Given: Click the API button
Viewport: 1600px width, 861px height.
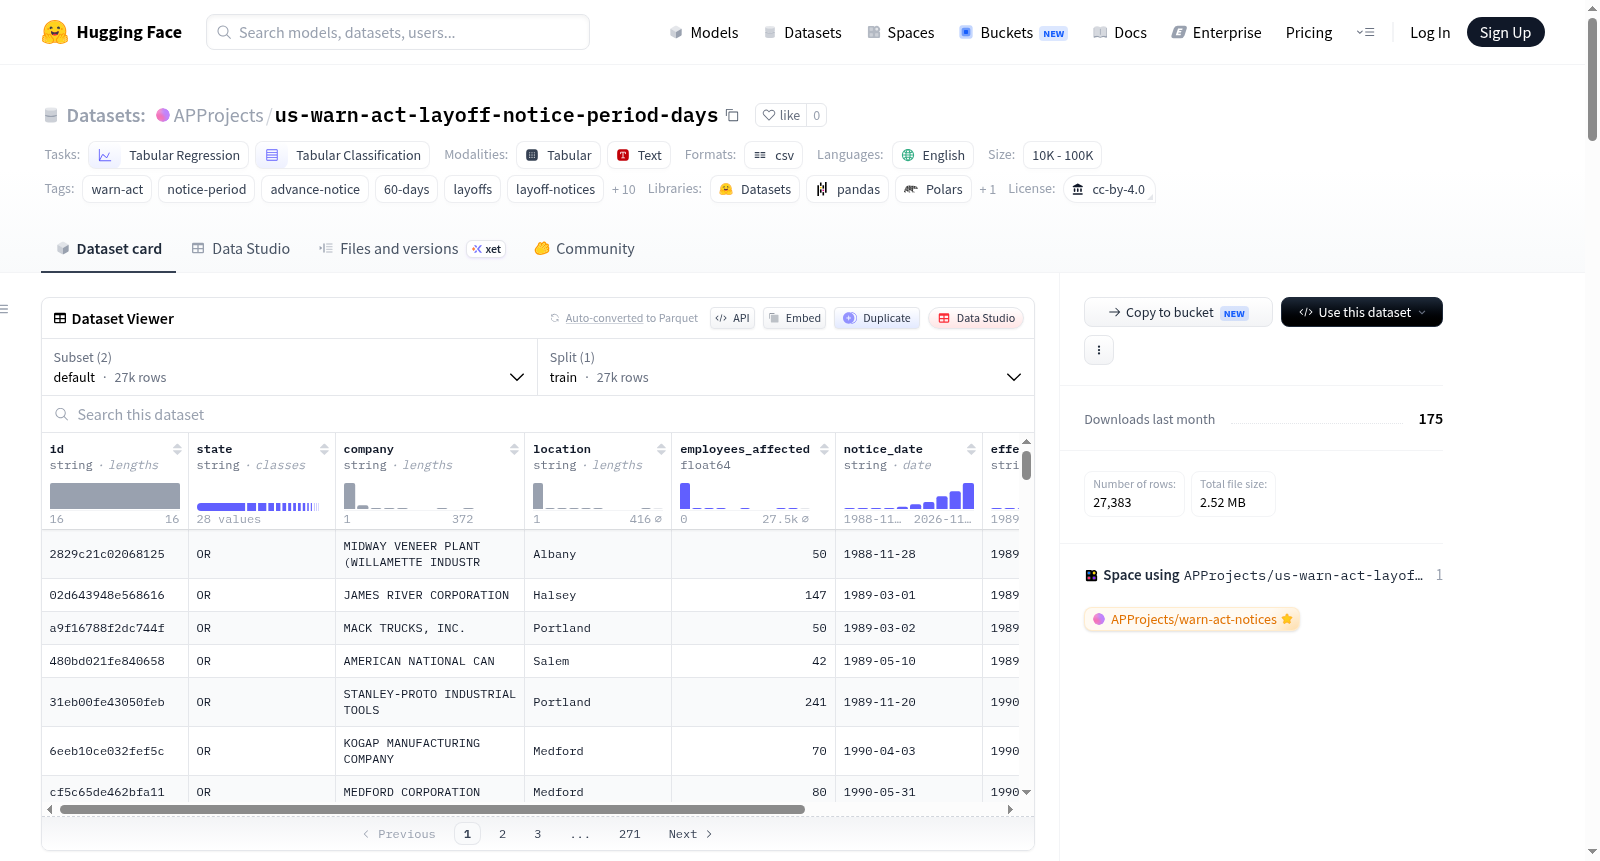Looking at the screenshot, I should 732,318.
